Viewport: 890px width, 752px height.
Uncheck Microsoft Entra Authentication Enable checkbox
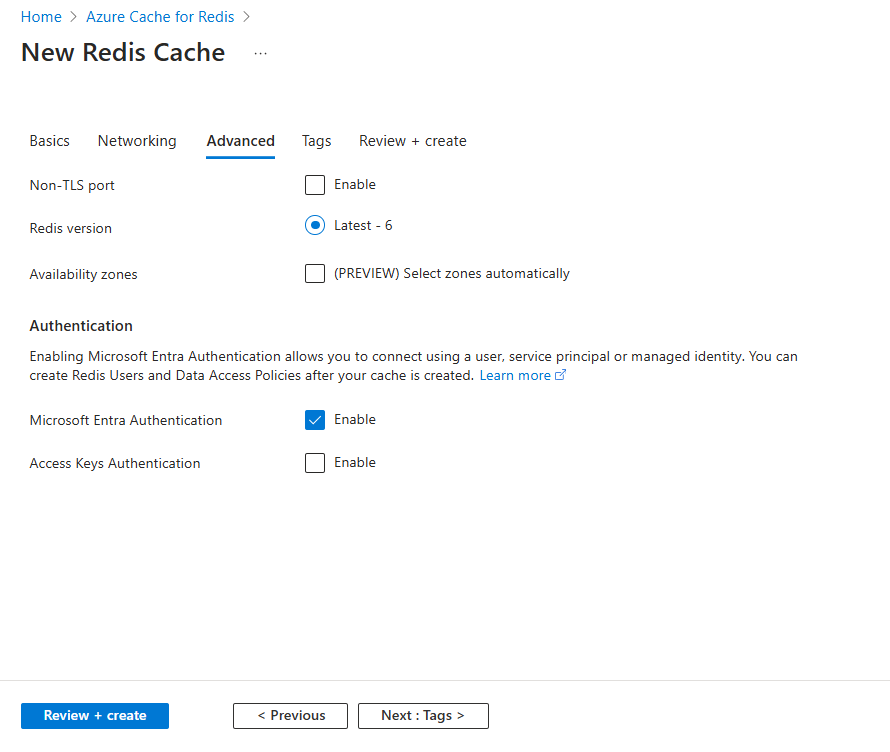[315, 420]
